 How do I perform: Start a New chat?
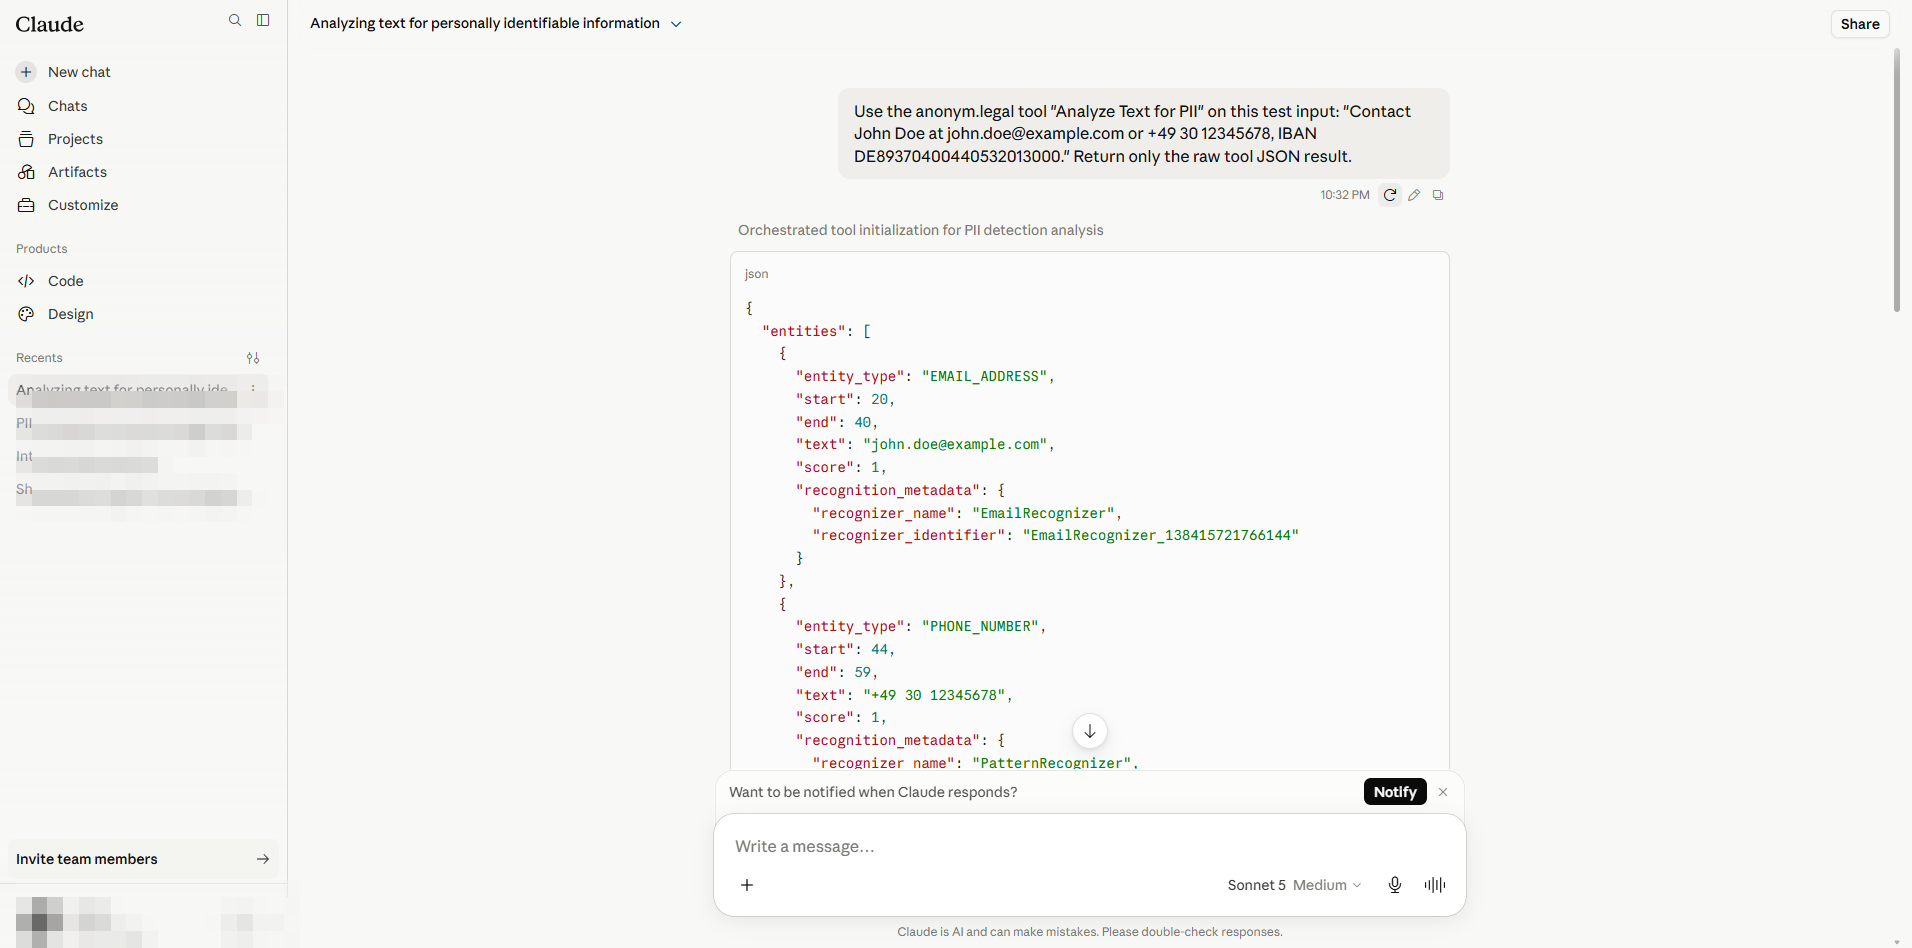click(x=143, y=72)
